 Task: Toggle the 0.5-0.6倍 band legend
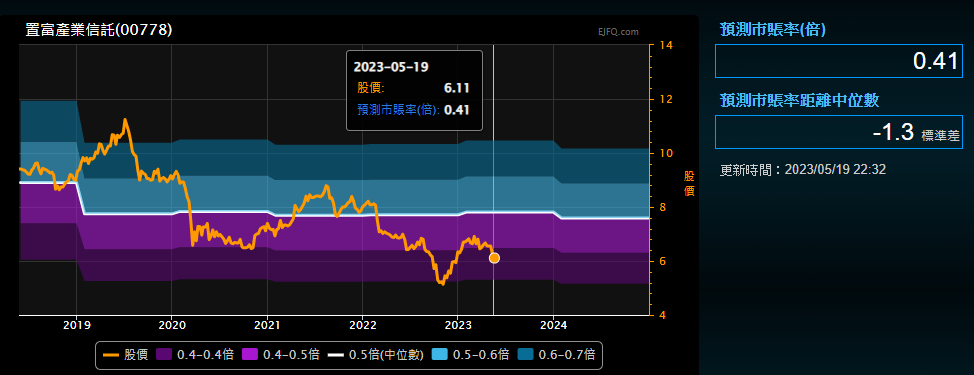pyautogui.click(x=470, y=355)
